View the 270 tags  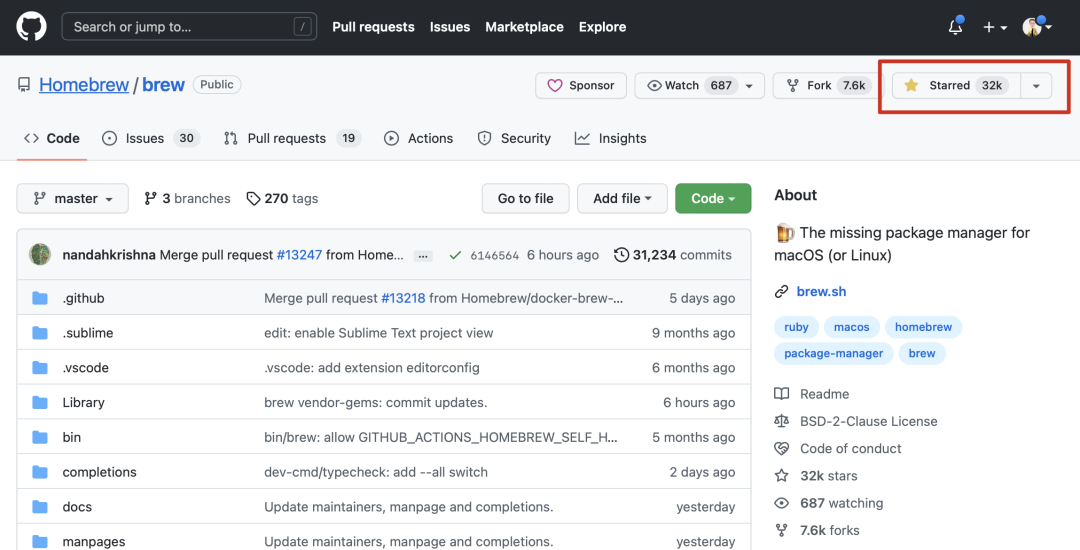(x=282, y=198)
